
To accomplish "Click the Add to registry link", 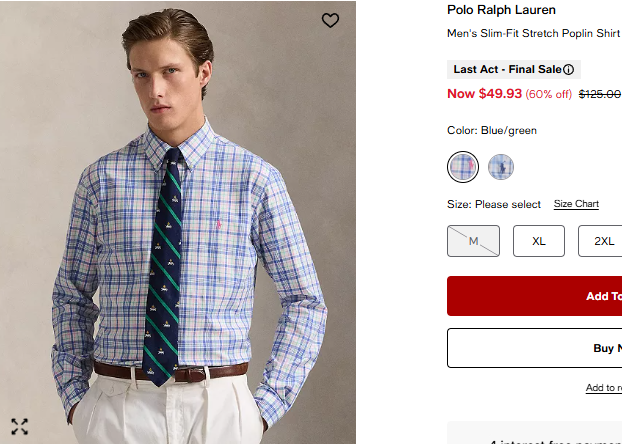I will [x=603, y=388].
